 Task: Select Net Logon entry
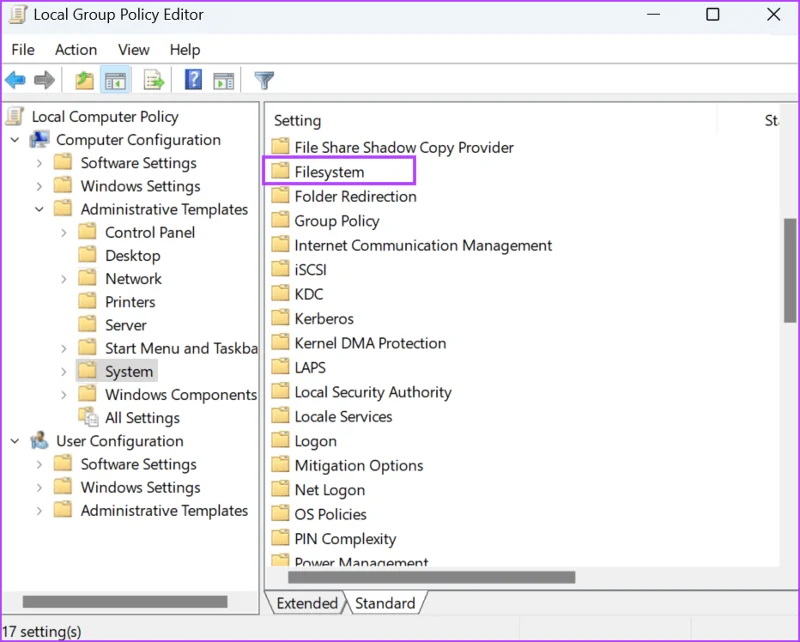tap(330, 490)
